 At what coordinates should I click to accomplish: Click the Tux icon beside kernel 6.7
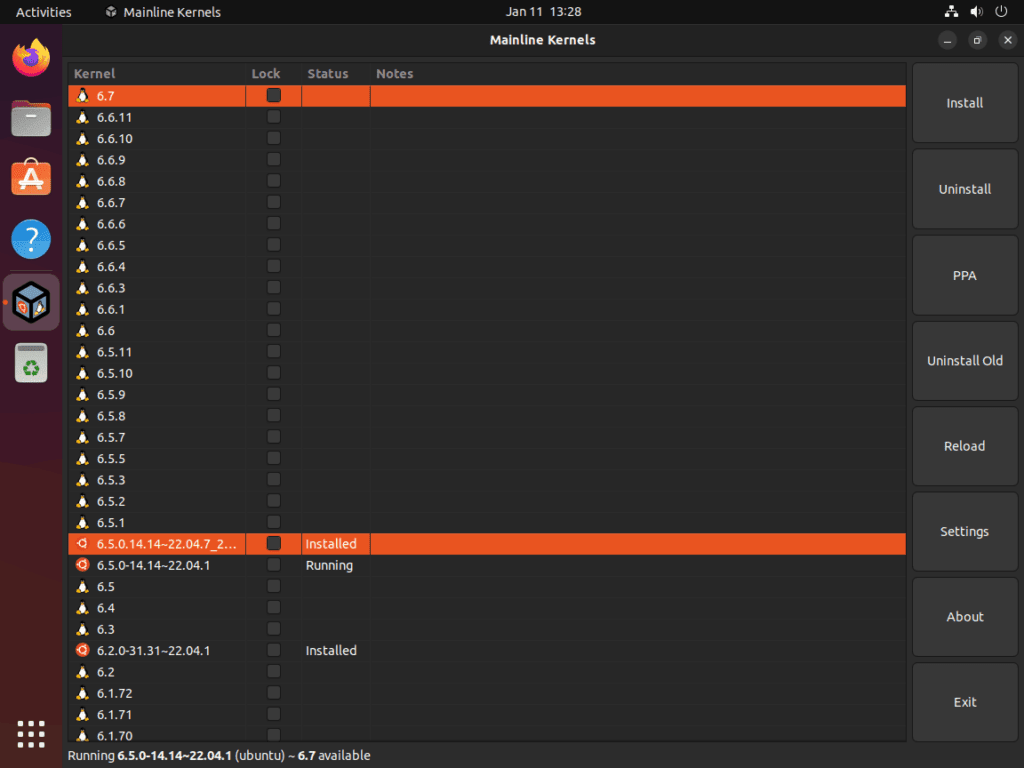point(81,96)
